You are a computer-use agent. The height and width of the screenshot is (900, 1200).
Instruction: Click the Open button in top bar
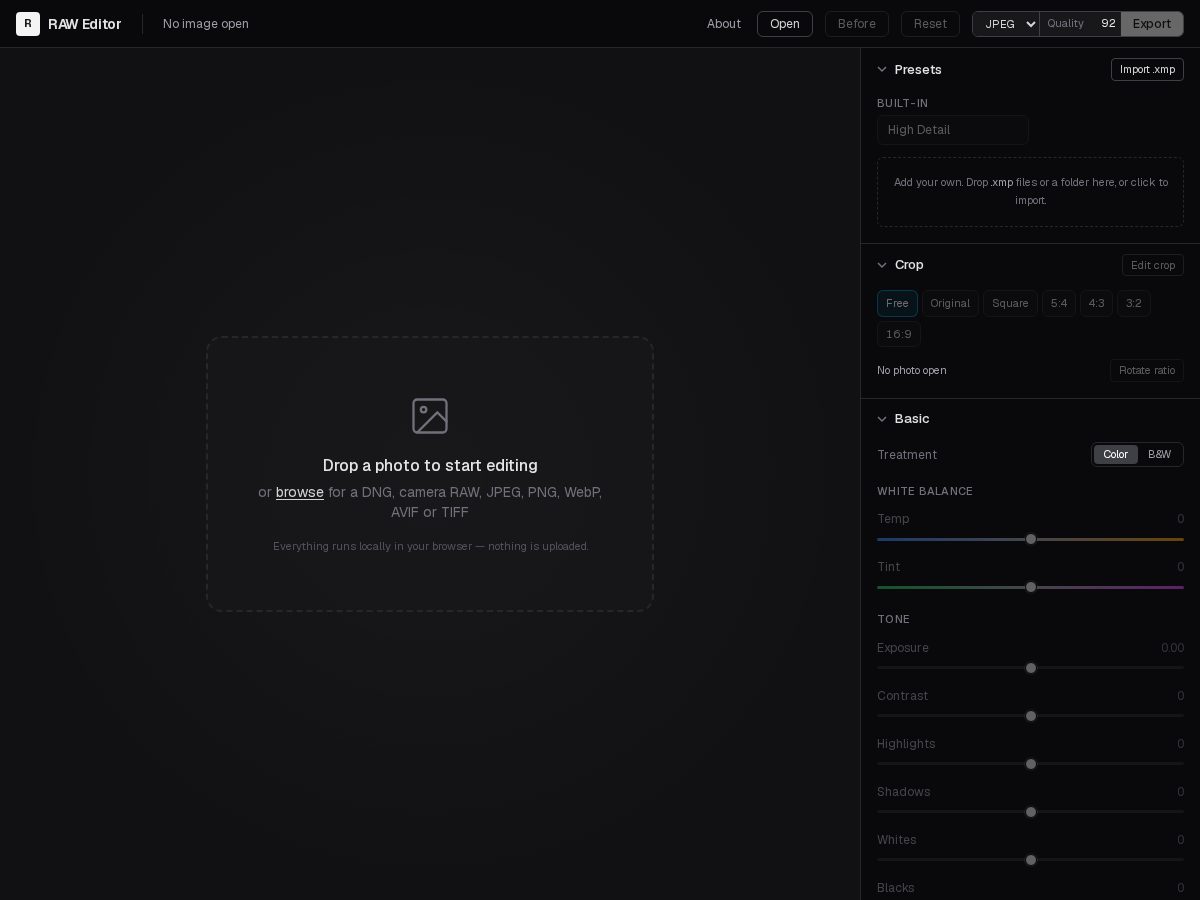[785, 24]
